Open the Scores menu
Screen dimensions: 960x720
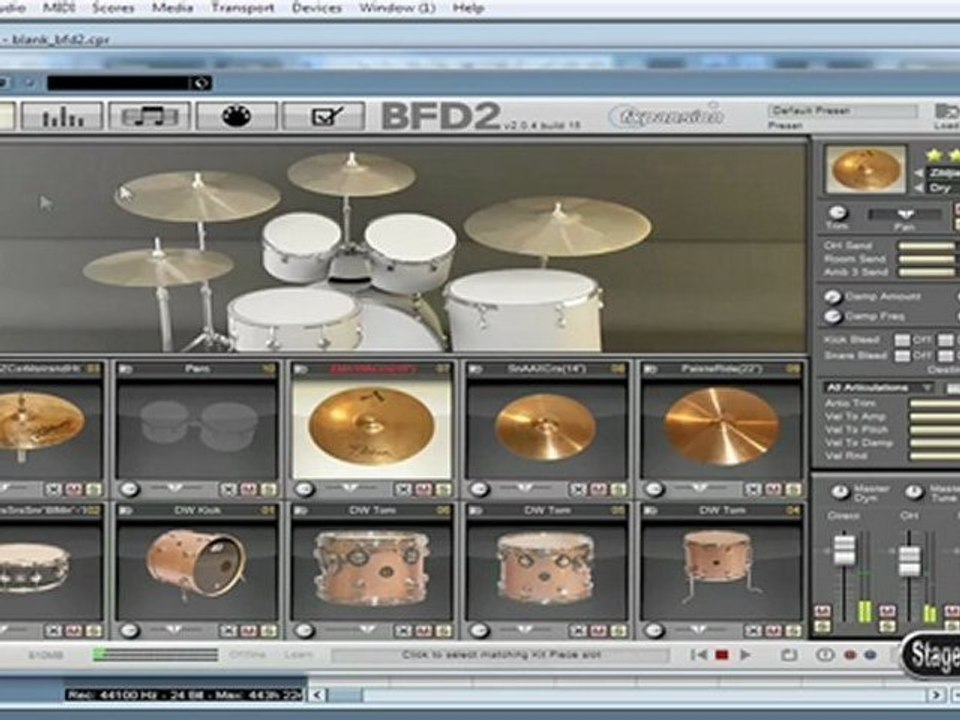113,8
